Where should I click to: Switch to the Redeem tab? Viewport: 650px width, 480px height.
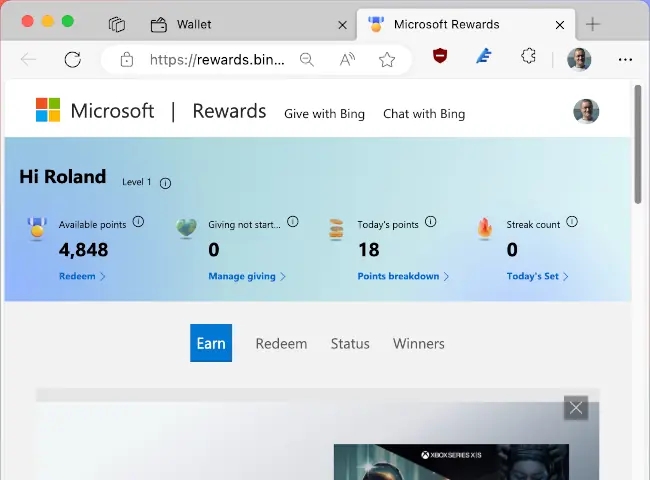(281, 344)
